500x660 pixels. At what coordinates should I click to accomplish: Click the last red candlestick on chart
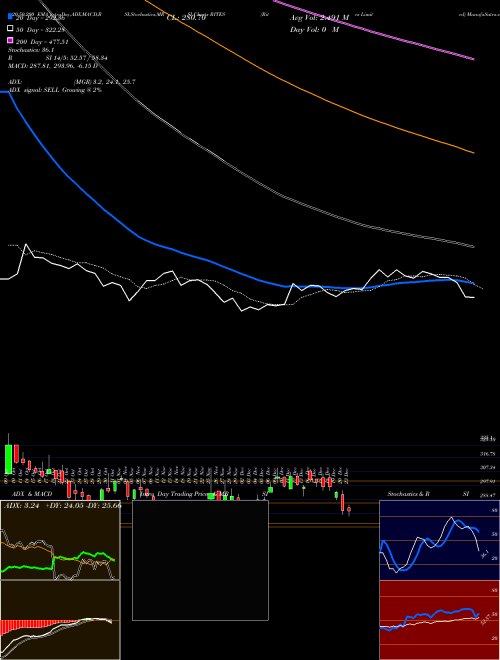[x=349, y=510]
